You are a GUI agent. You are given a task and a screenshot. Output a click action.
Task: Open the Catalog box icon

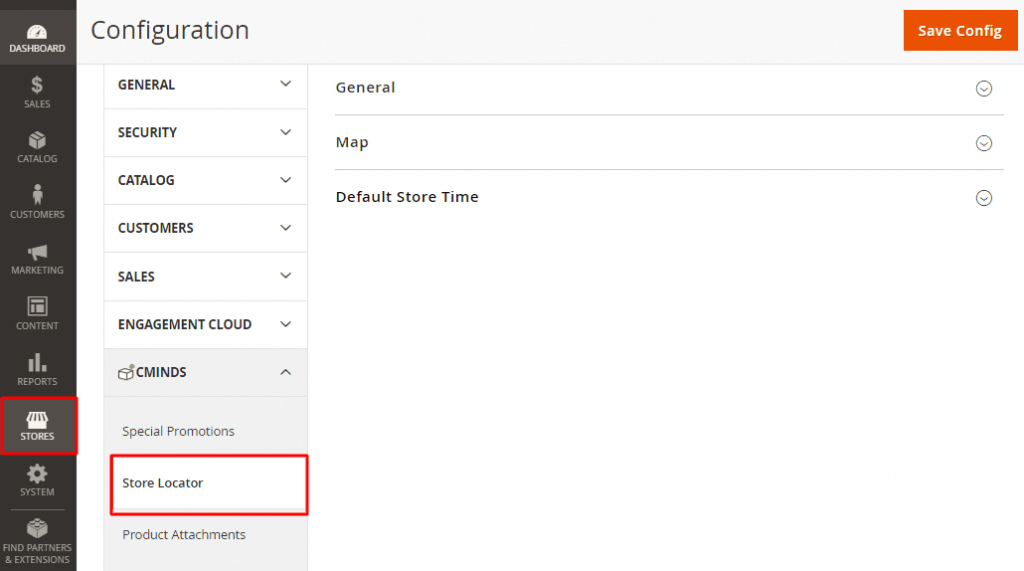point(37,141)
